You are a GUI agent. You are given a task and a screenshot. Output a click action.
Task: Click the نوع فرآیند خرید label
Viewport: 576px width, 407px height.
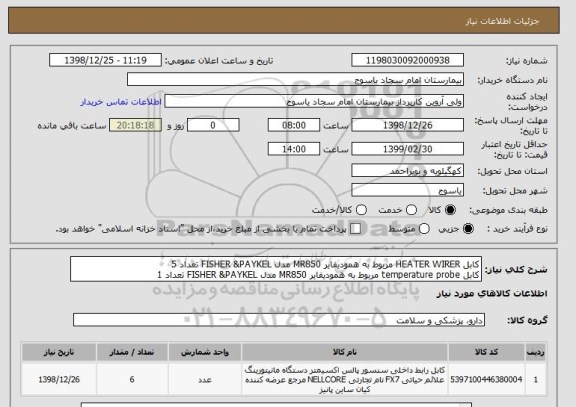(x=517, y=228)
